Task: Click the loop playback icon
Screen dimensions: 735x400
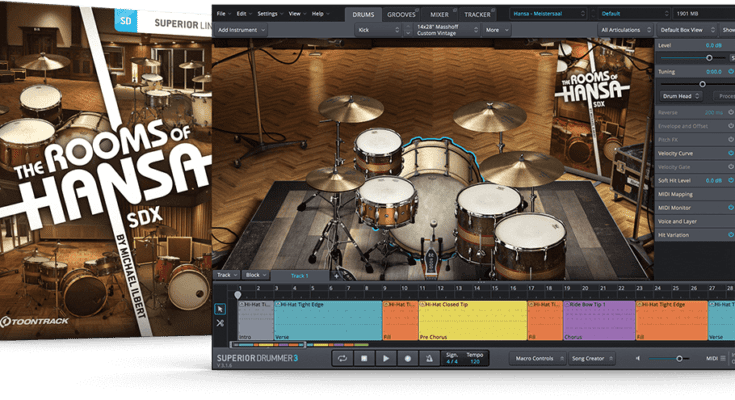Action: click(342, 357)
